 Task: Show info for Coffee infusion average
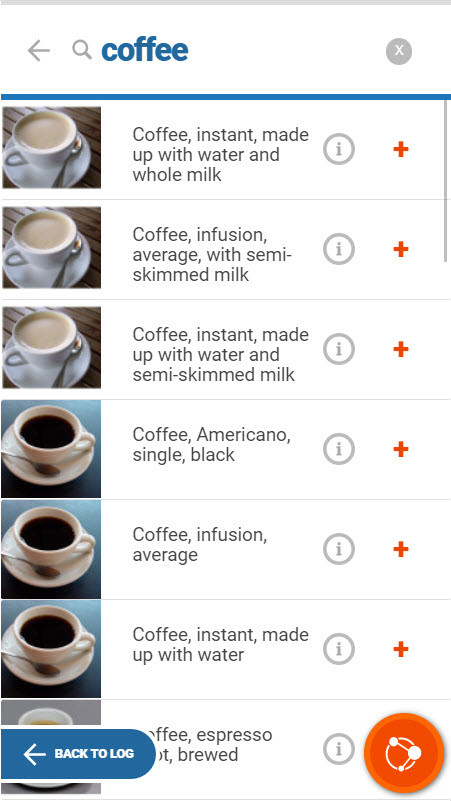338,549
